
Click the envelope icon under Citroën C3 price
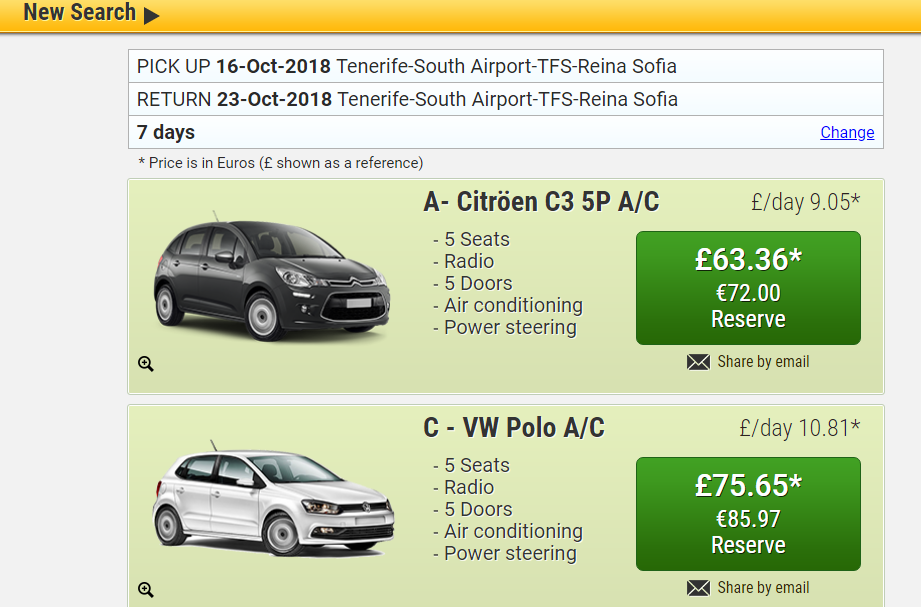coord(698,362)
